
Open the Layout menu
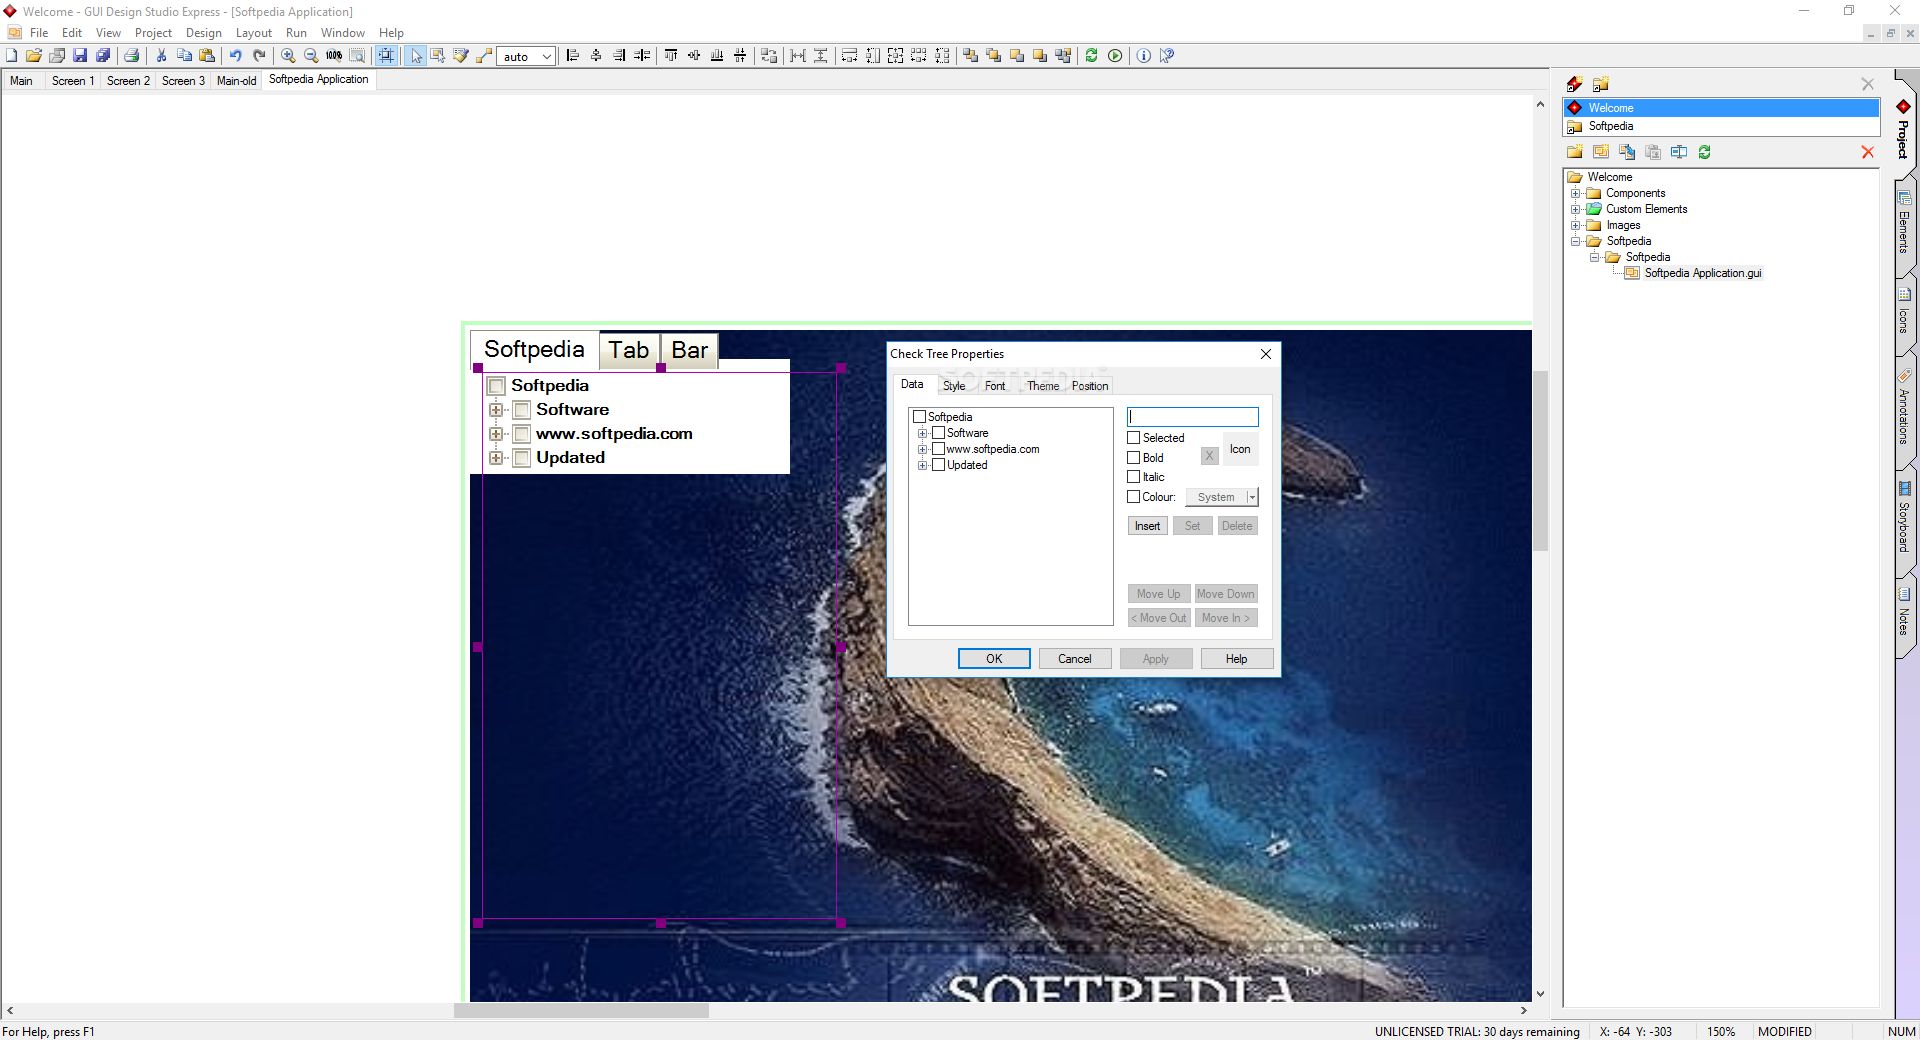click(x=254, y=33)
